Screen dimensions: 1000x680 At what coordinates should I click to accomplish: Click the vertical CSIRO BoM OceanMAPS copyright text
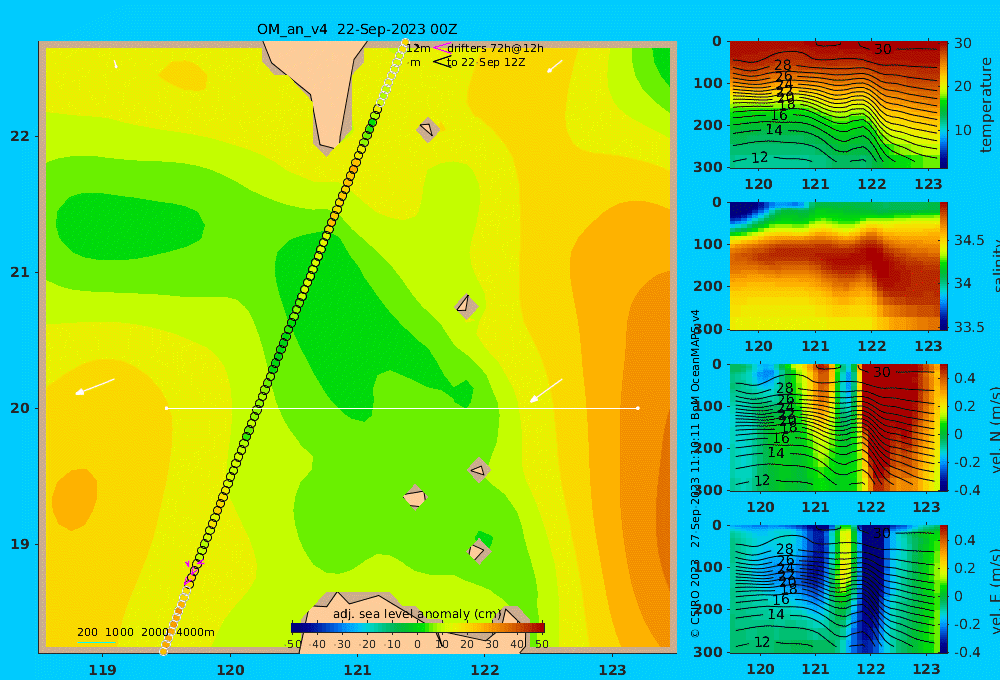pos(695,473)
